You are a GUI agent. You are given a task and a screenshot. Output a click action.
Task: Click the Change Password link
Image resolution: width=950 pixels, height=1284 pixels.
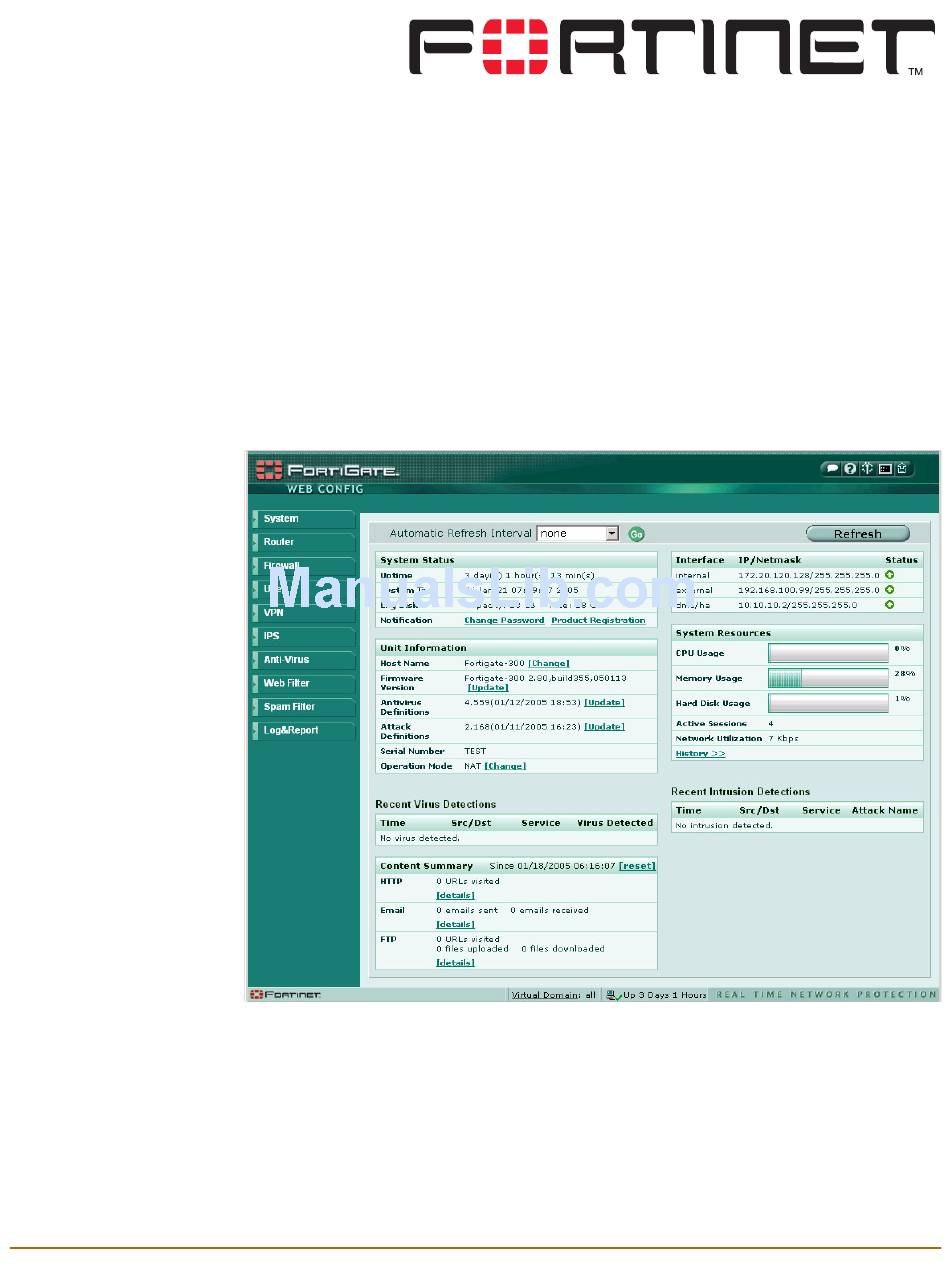[x=504, y=620]
